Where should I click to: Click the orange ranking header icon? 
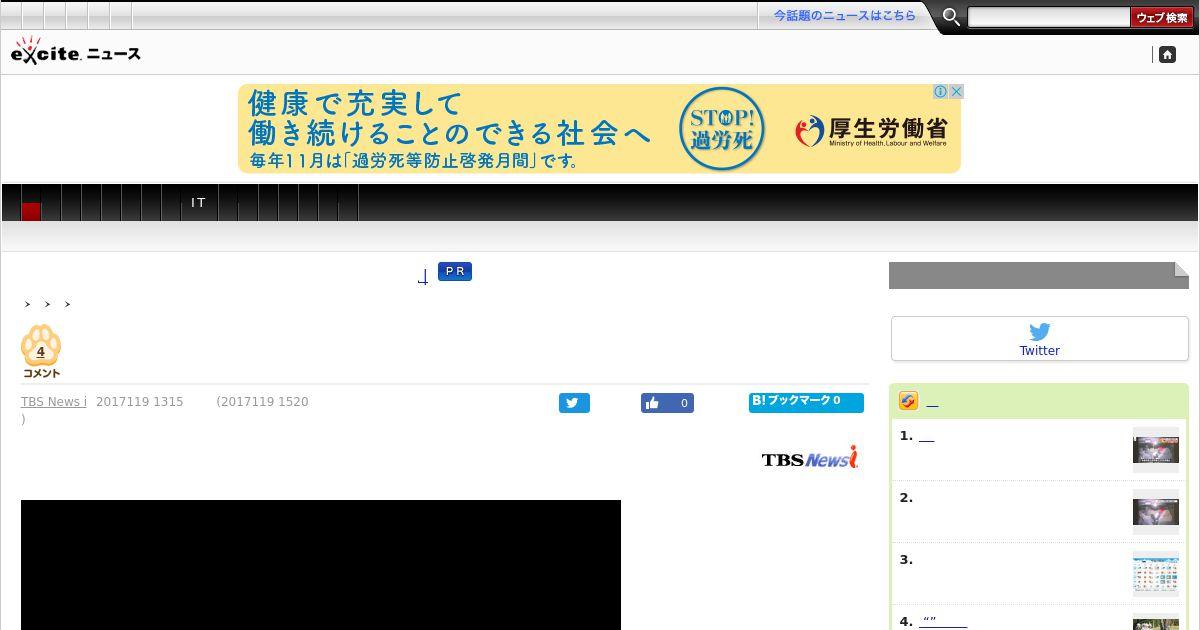point(908,401)
